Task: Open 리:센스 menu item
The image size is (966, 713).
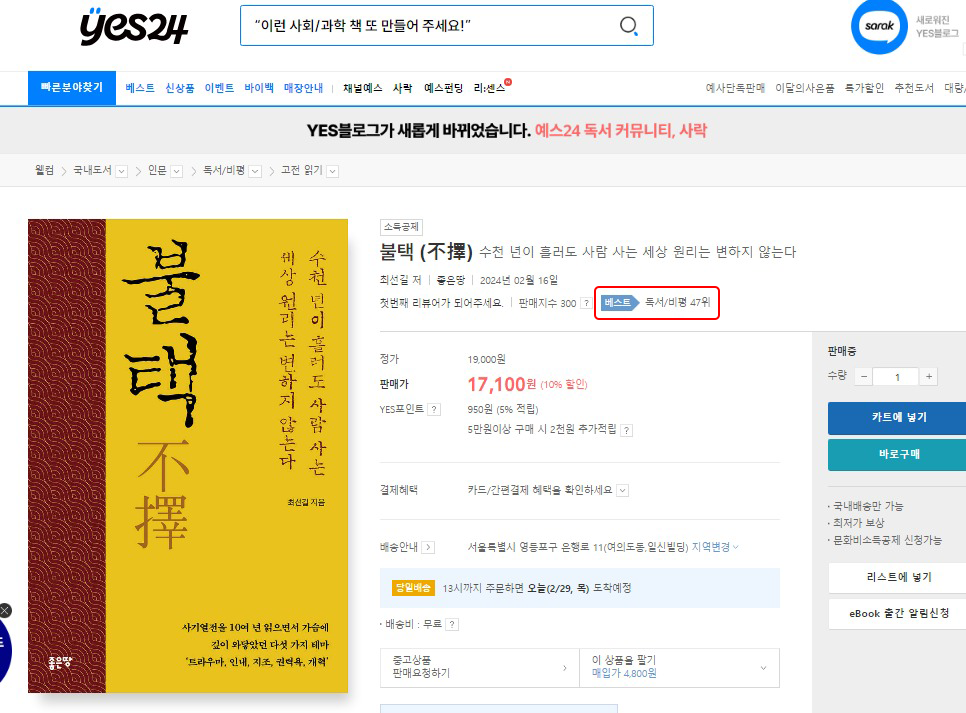Action: click(x=490, y=88)
